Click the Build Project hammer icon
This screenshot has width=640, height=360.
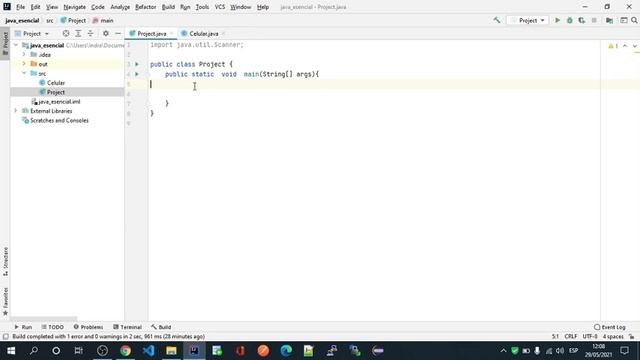(x=497, y=20)
